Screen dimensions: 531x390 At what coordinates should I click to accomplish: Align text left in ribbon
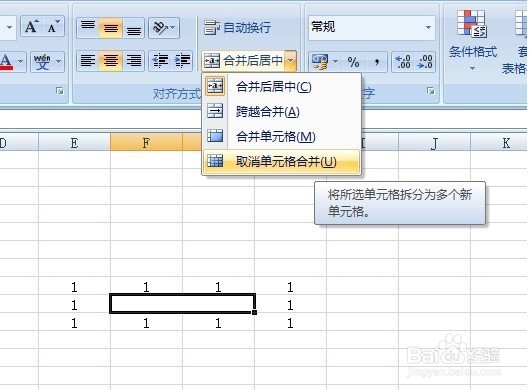[88, 61]
